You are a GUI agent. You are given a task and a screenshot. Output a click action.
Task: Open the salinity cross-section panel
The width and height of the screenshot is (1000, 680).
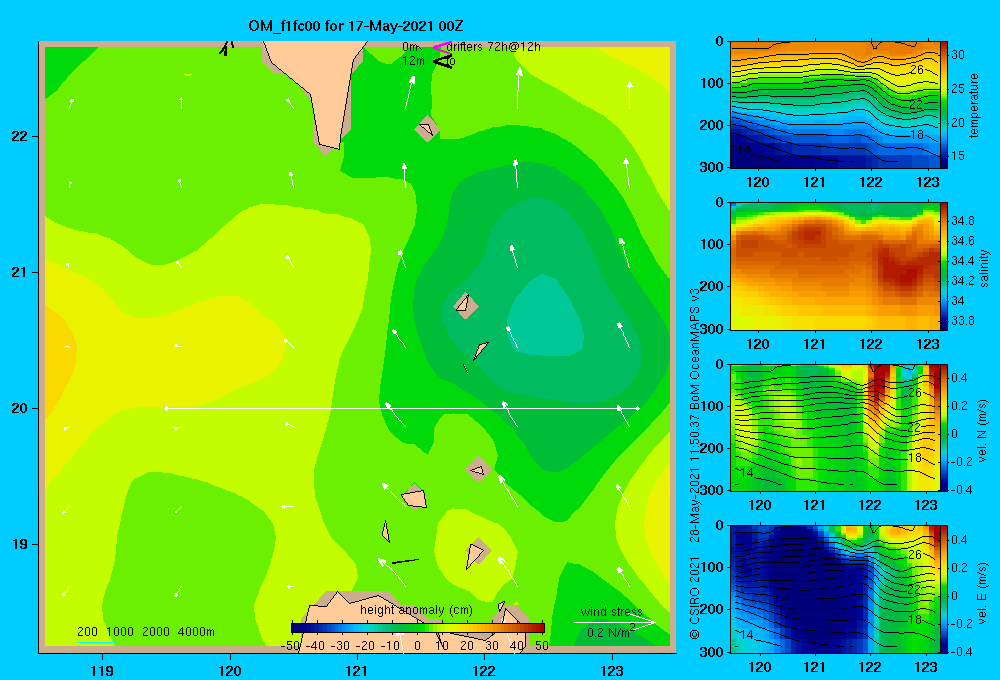click(x=835, y=266)
